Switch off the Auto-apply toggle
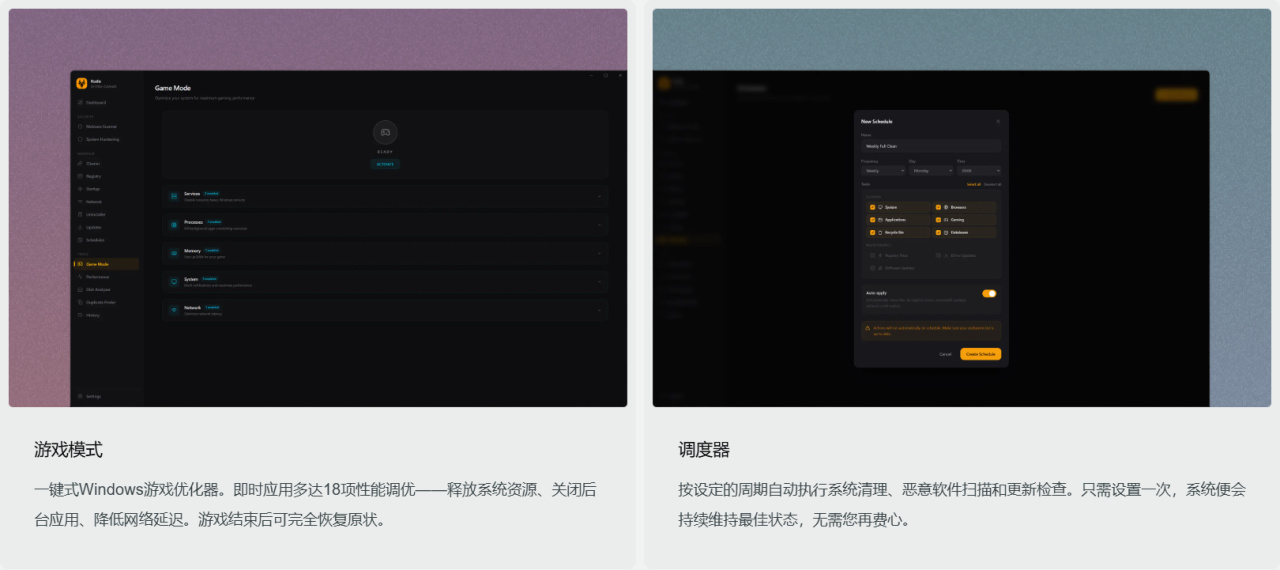The height and width of the screenshot is (570, 1280). click(989, 293)
